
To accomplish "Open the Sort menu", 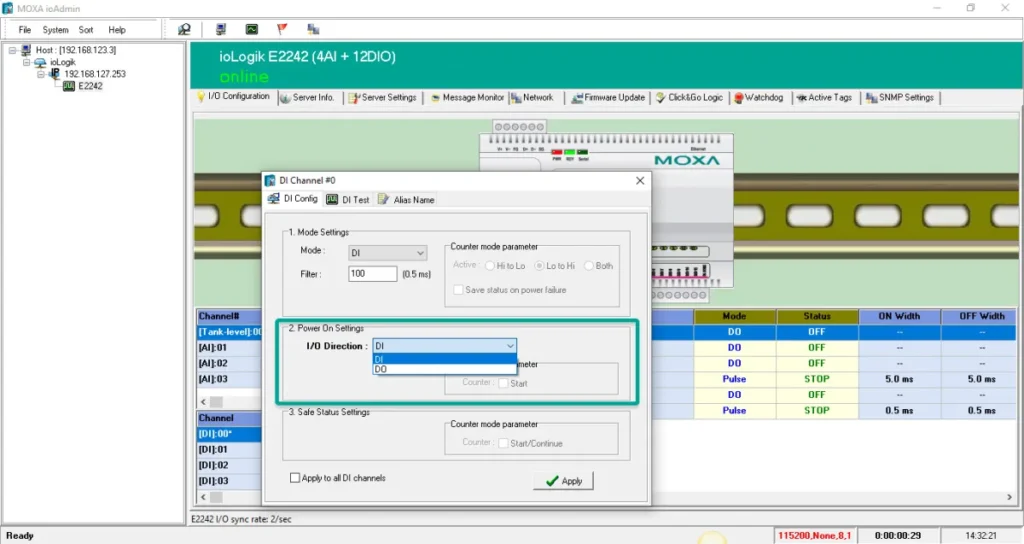I will click(x=86, y=30).
